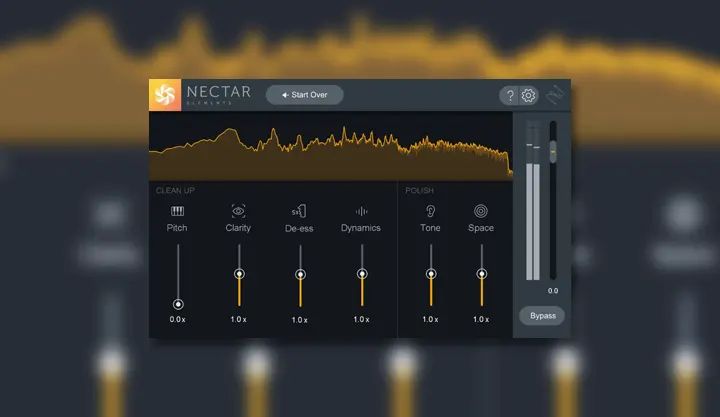Click the Space label
This screenshot has height=417, width=720.
click(481, 228)
